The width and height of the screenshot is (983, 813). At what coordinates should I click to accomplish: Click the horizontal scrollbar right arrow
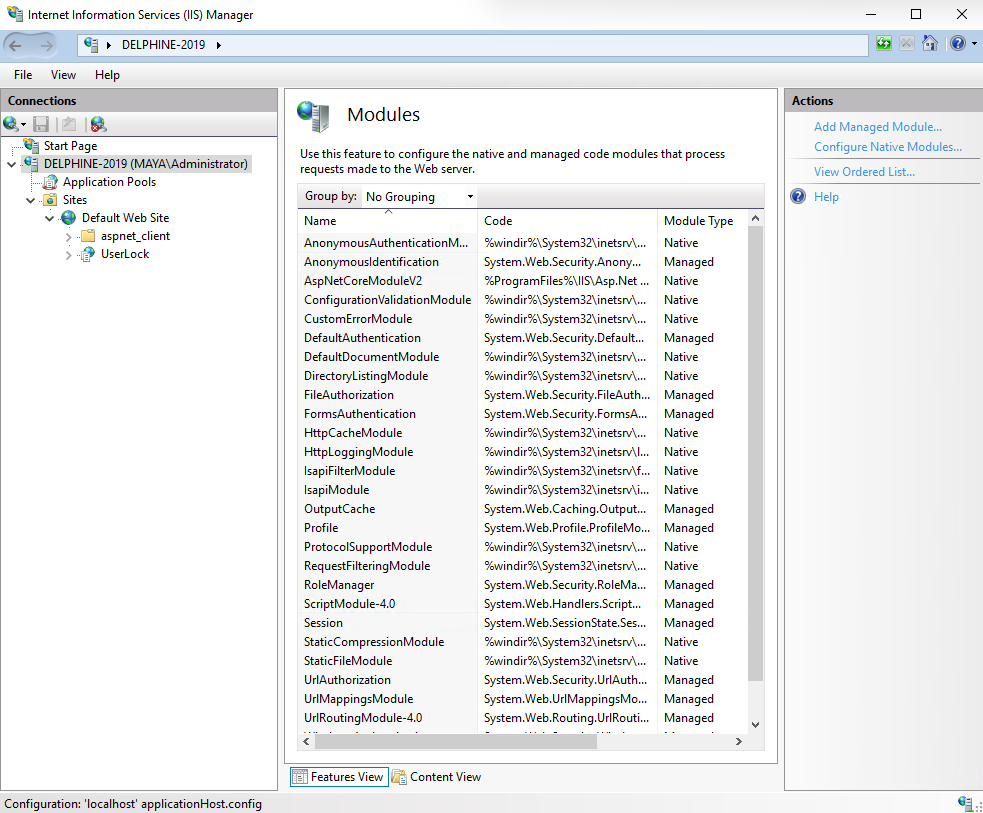[x=739, y=742]
